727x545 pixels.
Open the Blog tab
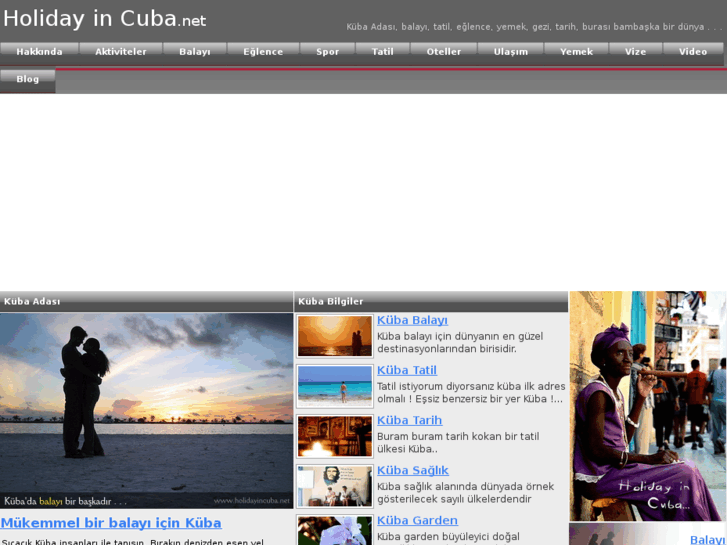[28, 79]
